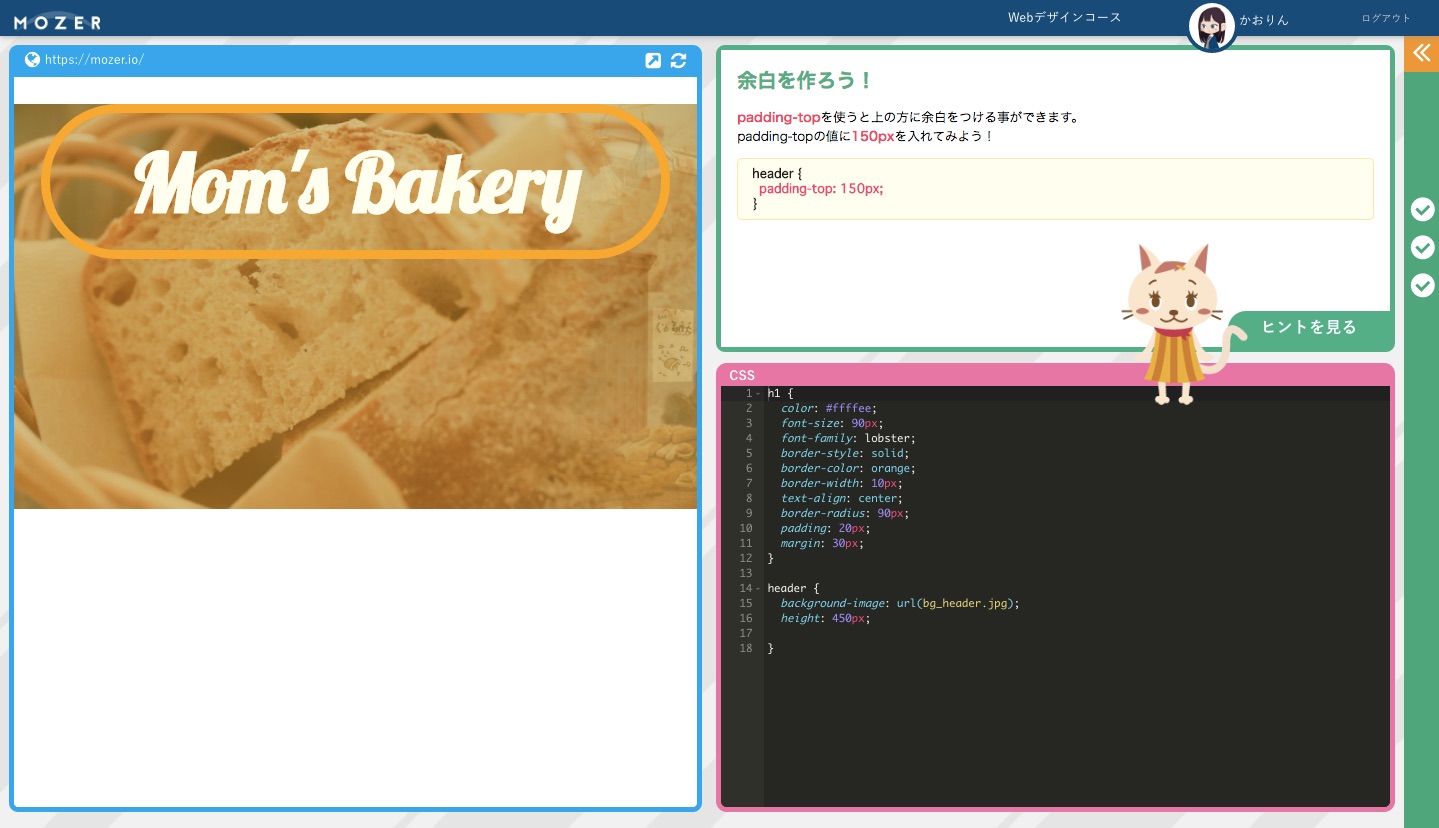Image resolution: width=1439 pixels, height=828 pixels.
Task: Open the かおりん user avatar
Action: [x=1211, y=27]
